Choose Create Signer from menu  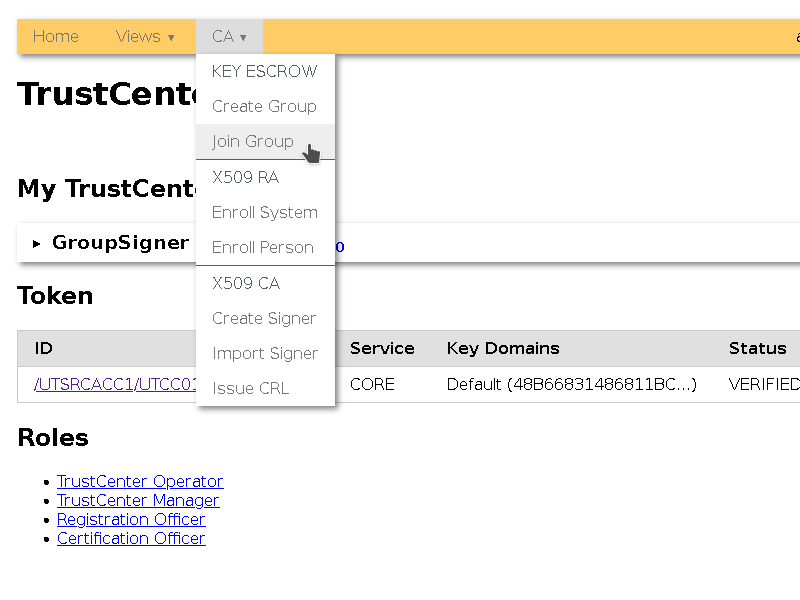(x=264, y=318)
